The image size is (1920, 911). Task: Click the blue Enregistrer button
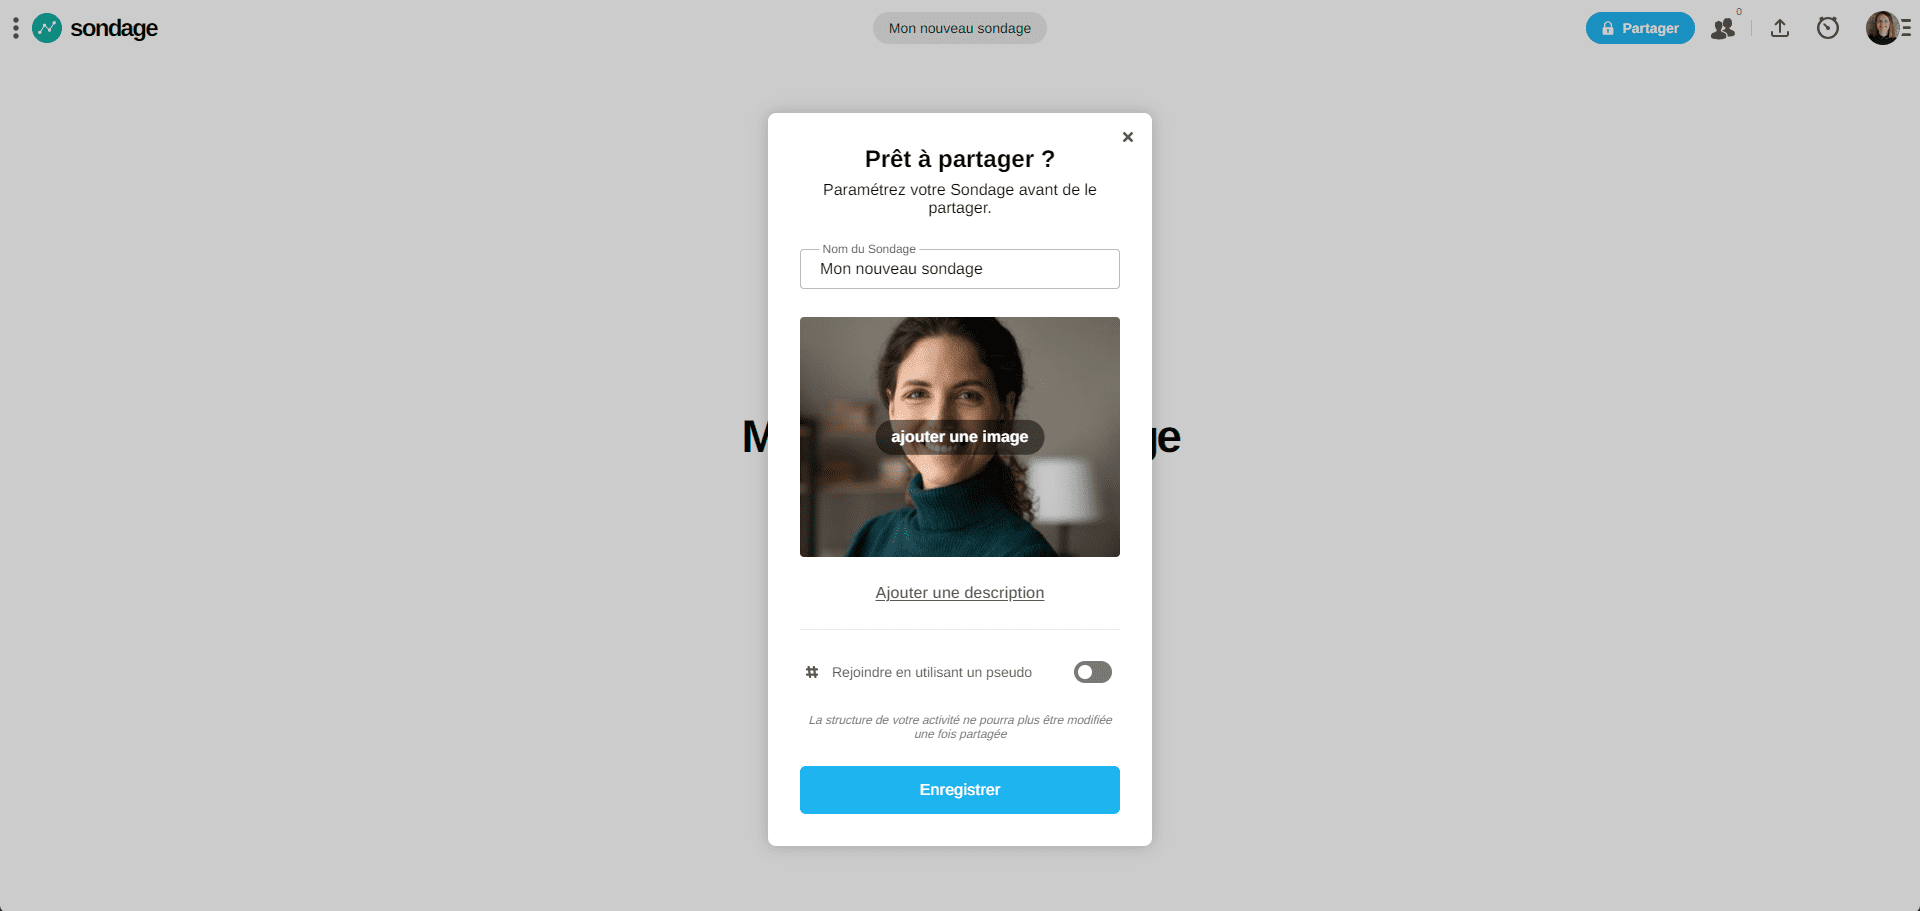click(x=960, y=790)
